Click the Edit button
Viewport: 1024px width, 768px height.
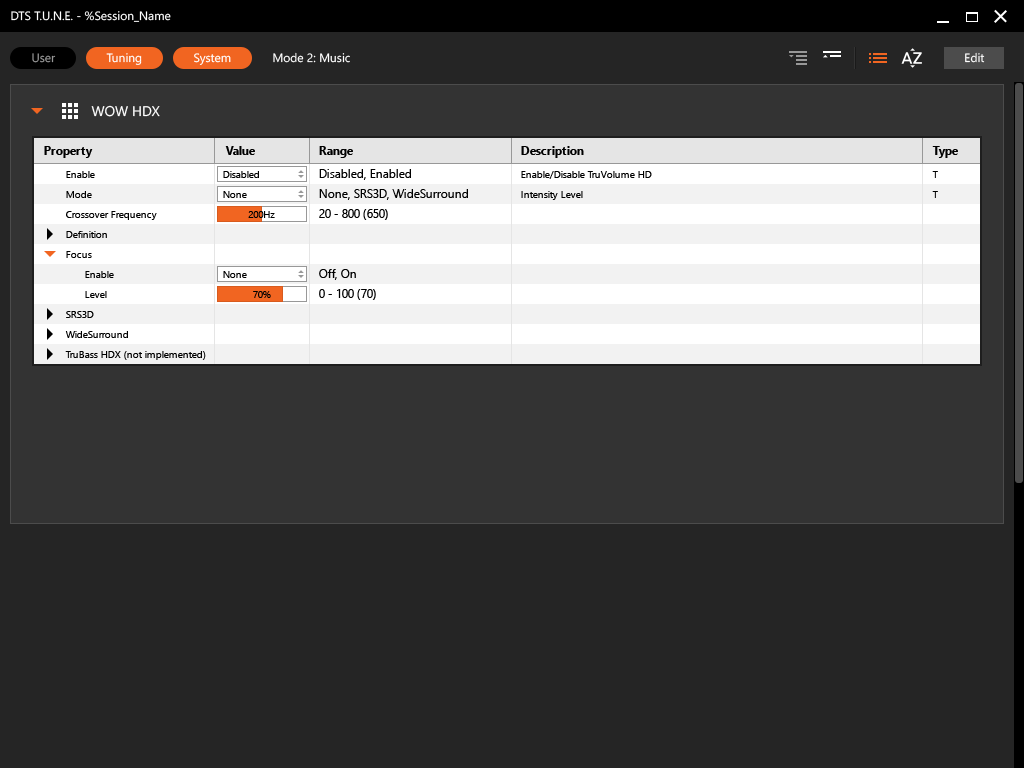974,58
